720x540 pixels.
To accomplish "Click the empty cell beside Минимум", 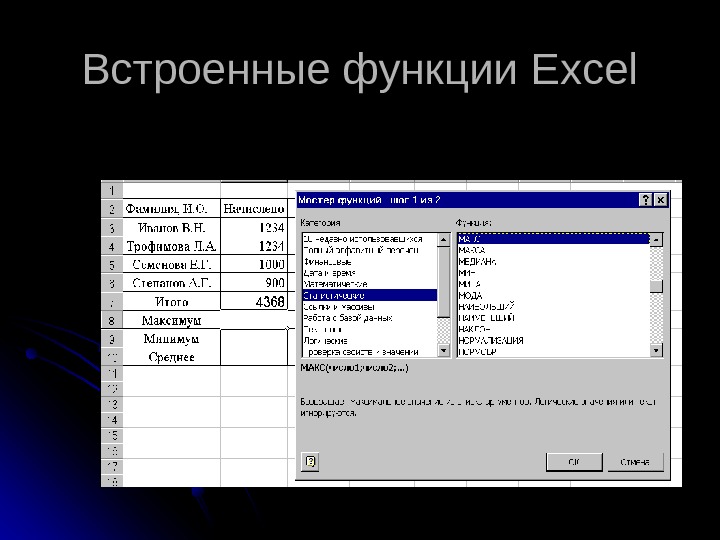I will pos(254,339).
